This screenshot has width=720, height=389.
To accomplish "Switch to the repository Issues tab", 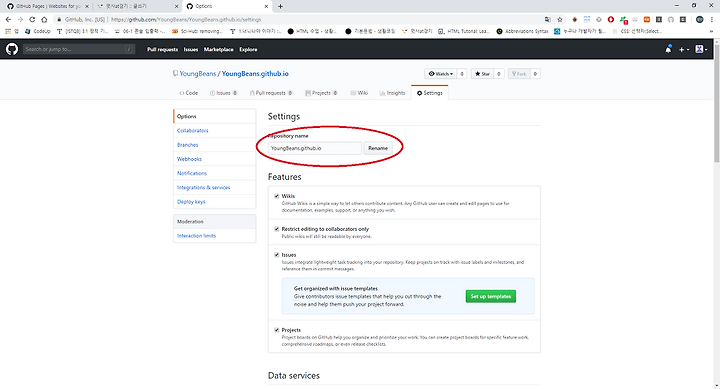I will (x=224, y=93).
